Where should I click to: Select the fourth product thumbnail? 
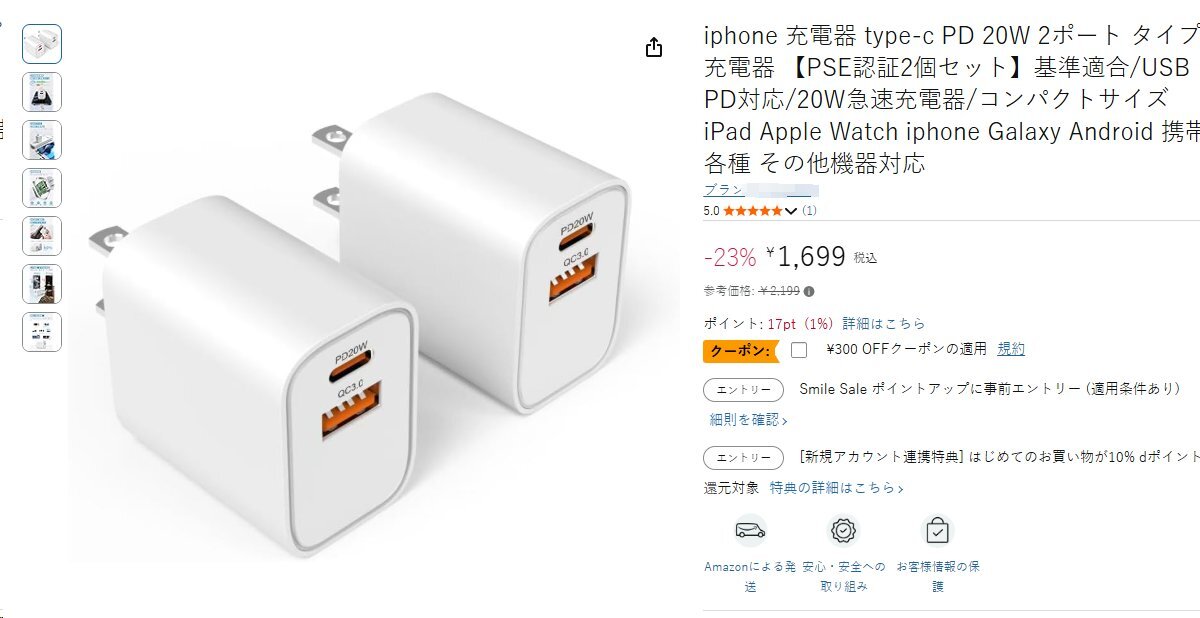click(x=42, y=188)
